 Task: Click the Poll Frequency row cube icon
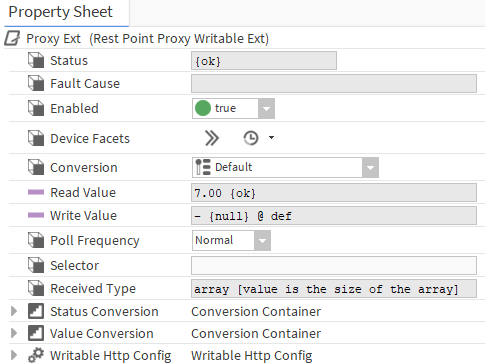36,240
